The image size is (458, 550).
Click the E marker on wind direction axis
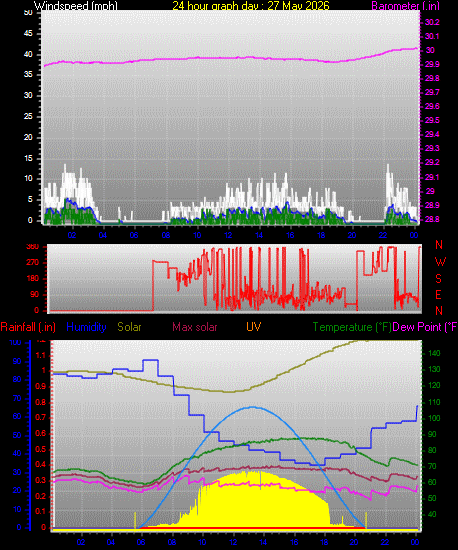pos(438,295)
